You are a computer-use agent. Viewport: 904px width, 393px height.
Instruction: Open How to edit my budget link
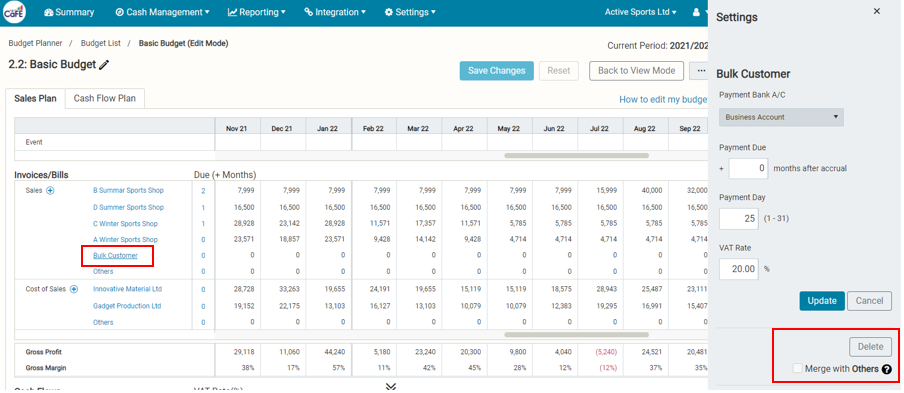(664, 100)
